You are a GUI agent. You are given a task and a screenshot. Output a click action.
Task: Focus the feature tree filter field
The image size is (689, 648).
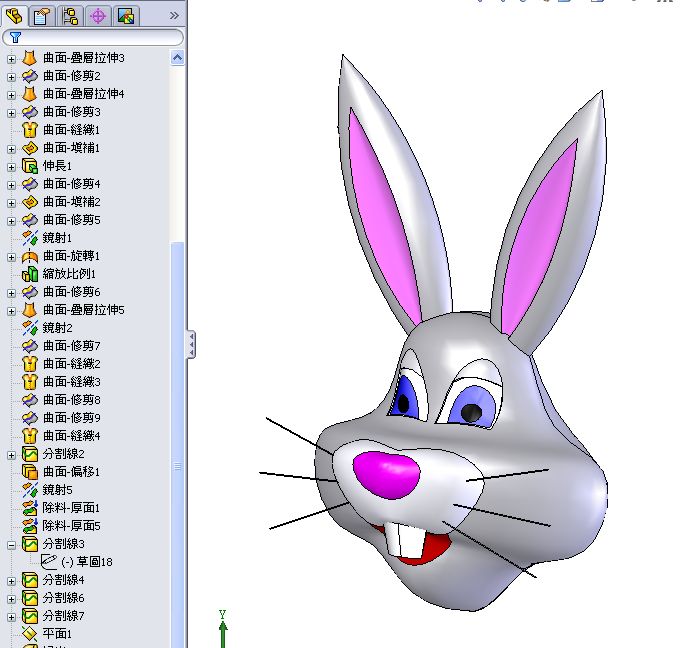click(93, 37)
